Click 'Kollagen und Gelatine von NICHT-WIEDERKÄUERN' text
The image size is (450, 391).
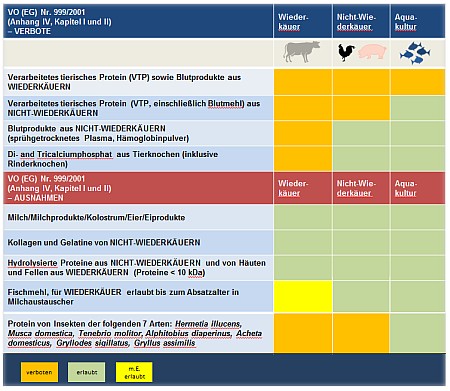tap(104, 242)
